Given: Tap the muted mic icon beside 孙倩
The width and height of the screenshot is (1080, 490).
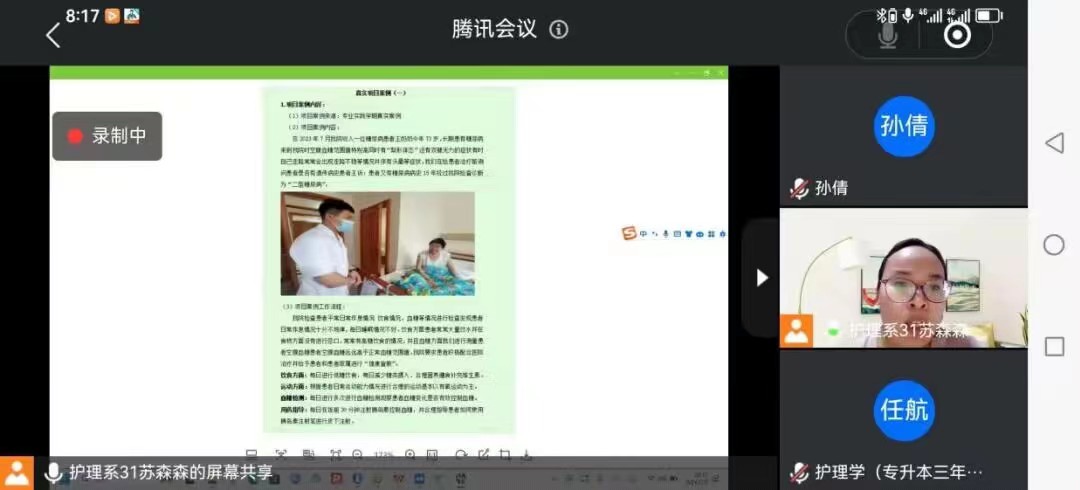Looking at the screenshot, I should (x=799, y=188).
